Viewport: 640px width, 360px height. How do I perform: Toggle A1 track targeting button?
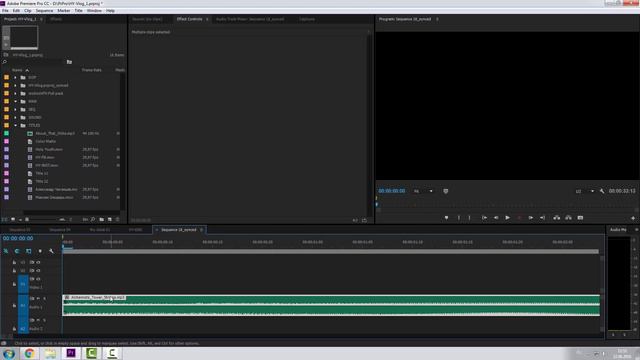click(x=23, y=305)
